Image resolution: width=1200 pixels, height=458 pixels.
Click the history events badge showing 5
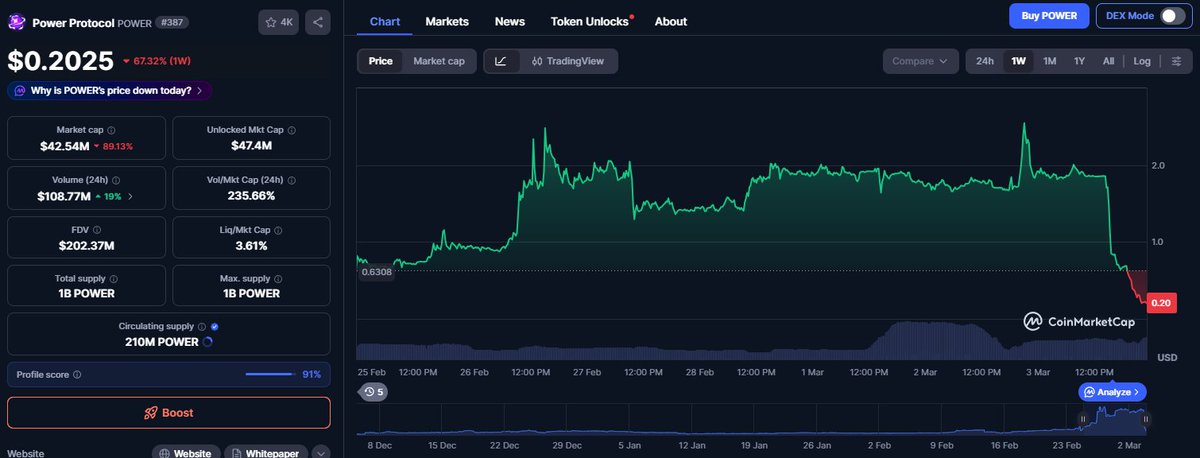375,392
